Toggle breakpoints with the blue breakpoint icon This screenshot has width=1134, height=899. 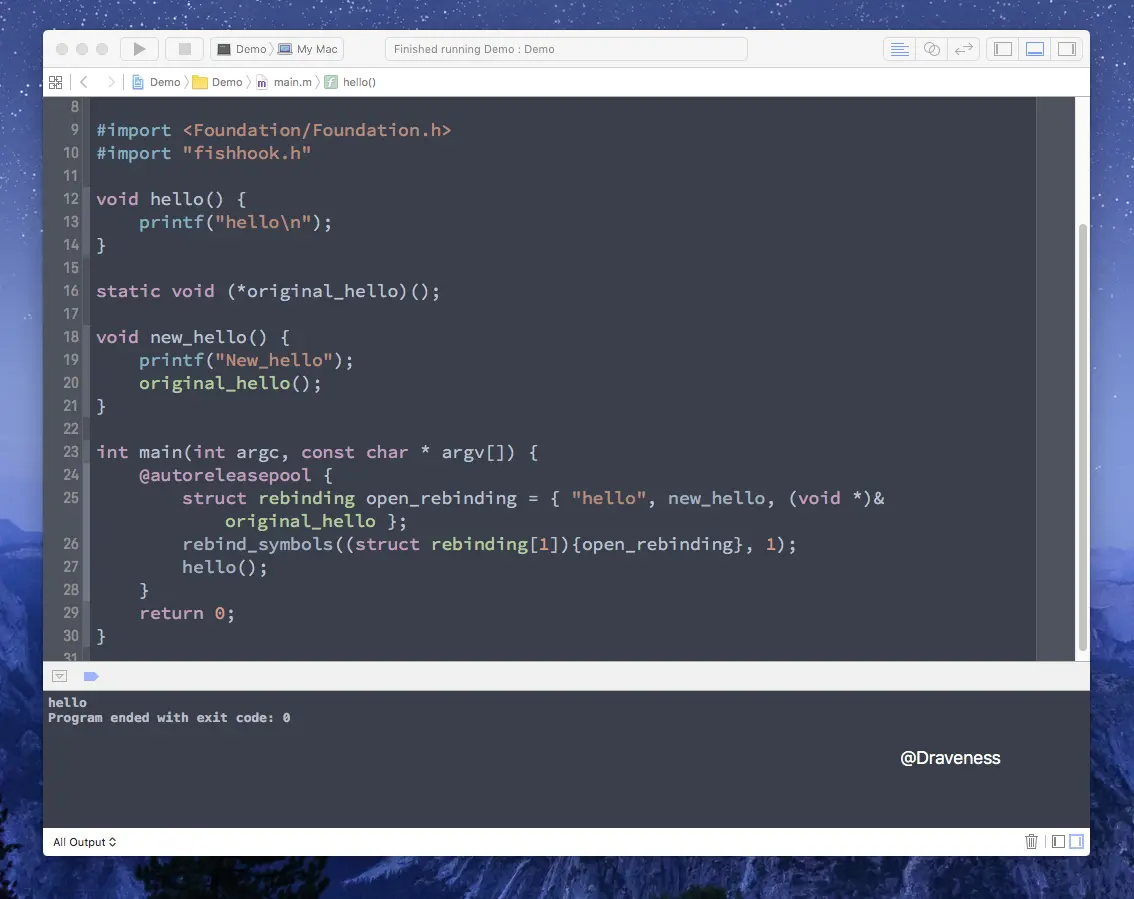[x=91, y=676]
